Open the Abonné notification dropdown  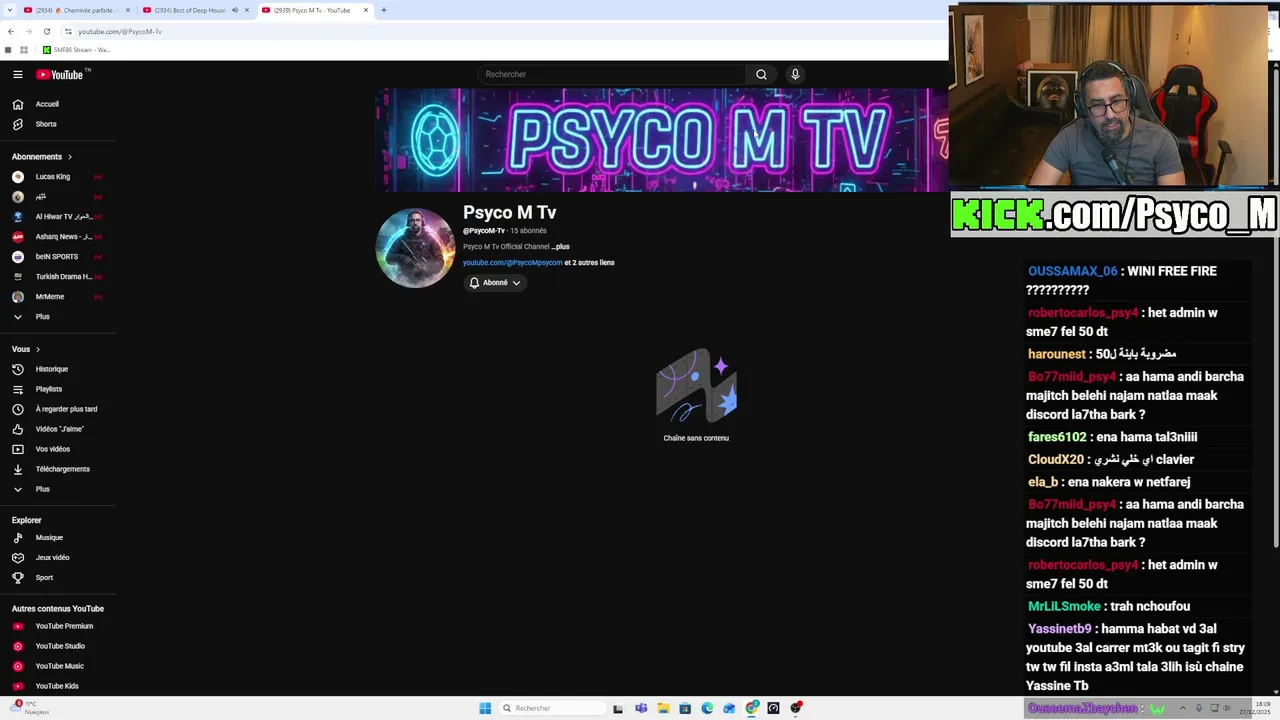(x=495, y=283)
